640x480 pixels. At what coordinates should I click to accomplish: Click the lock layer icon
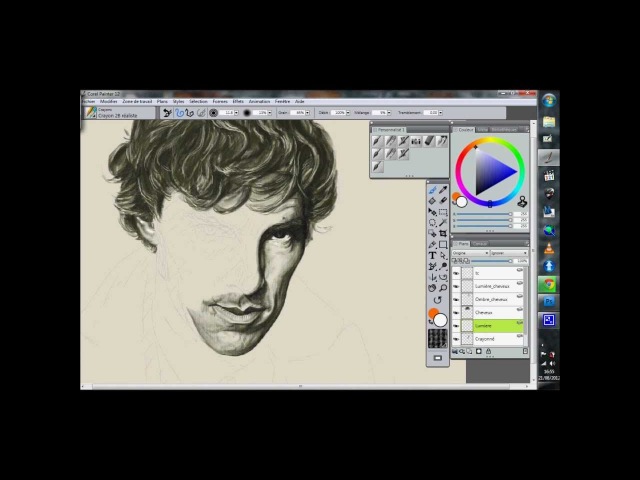488,351
